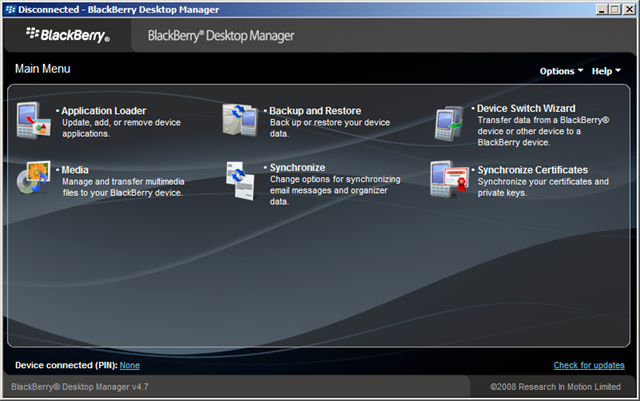This screenshot has width=640, height=401.
Task: Expand the Help dropdown menu
Action: click(x=606, y=71)
